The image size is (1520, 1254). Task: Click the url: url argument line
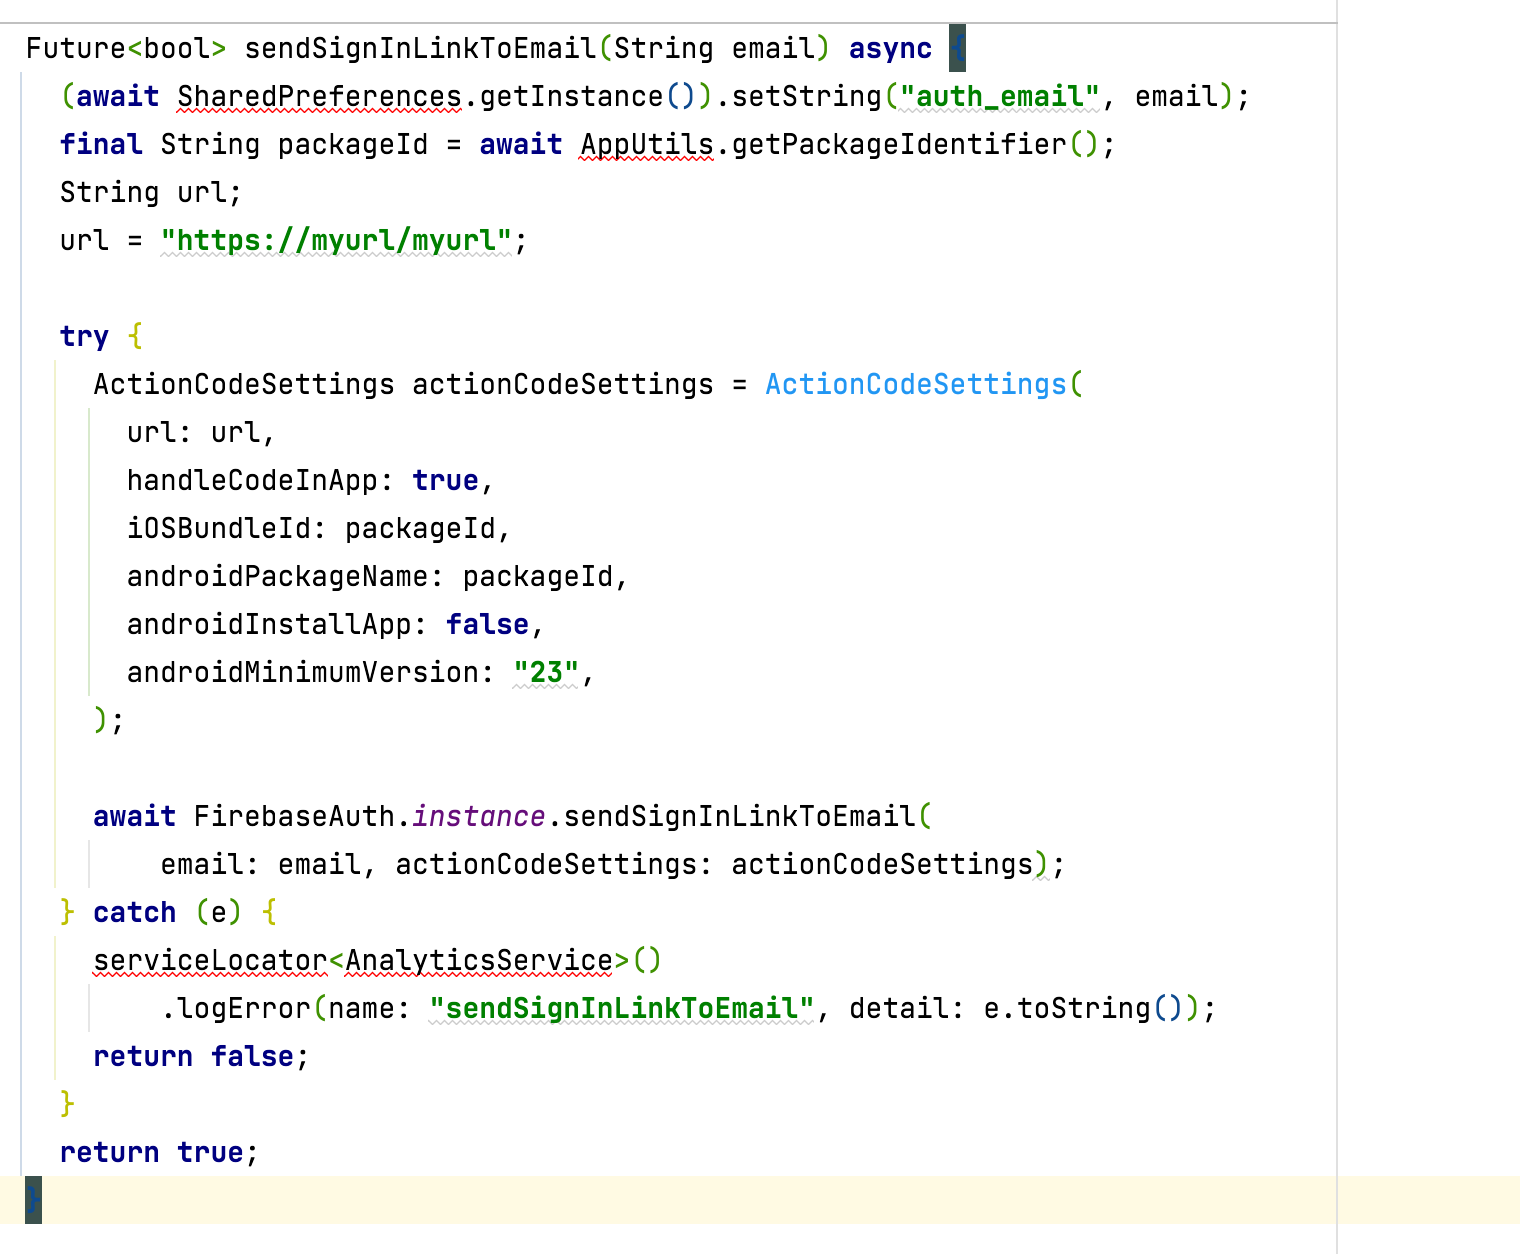201,432
